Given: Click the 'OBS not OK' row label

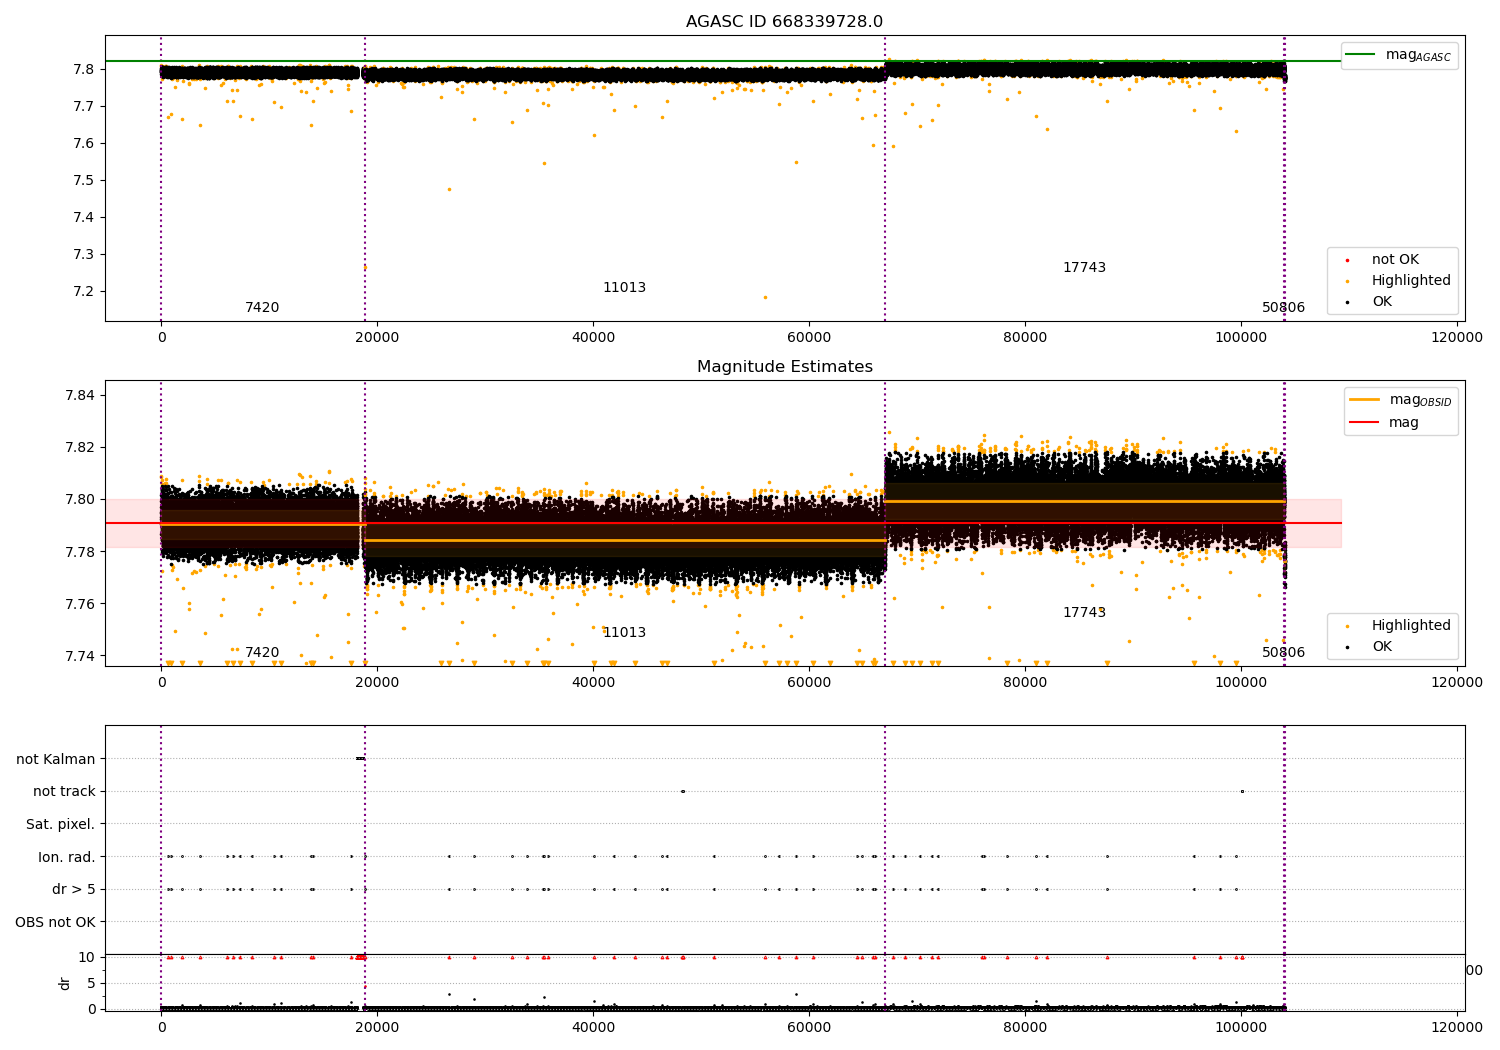Looking at the screenshot, I should click(55, 923).
